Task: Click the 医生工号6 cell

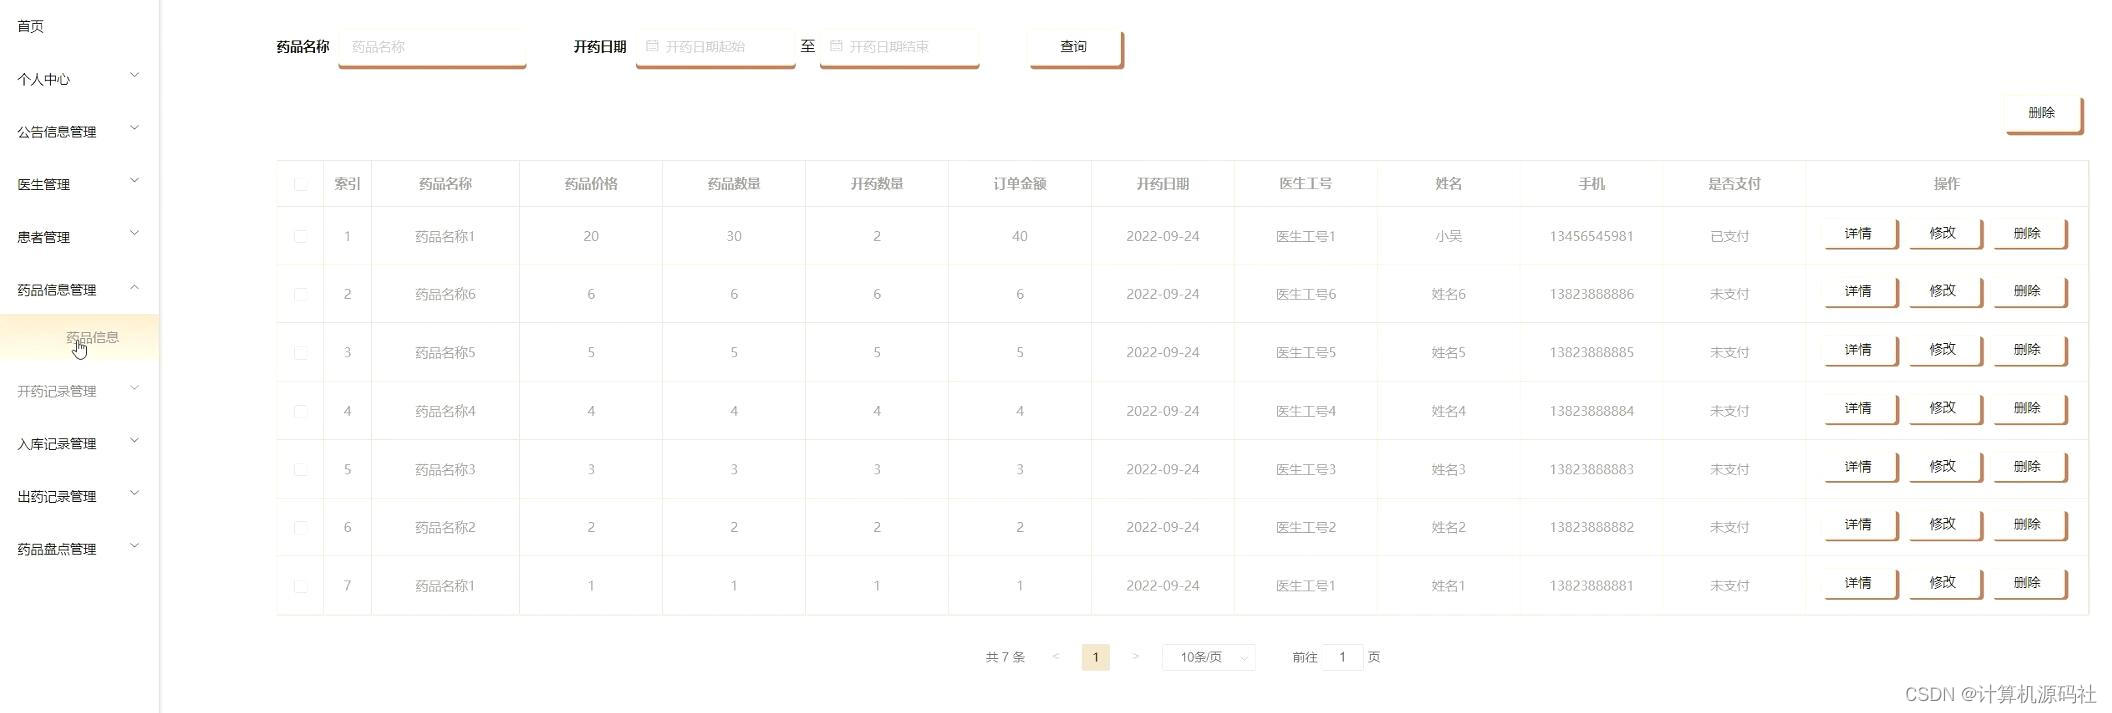Action: click(x=1305, y=294)
